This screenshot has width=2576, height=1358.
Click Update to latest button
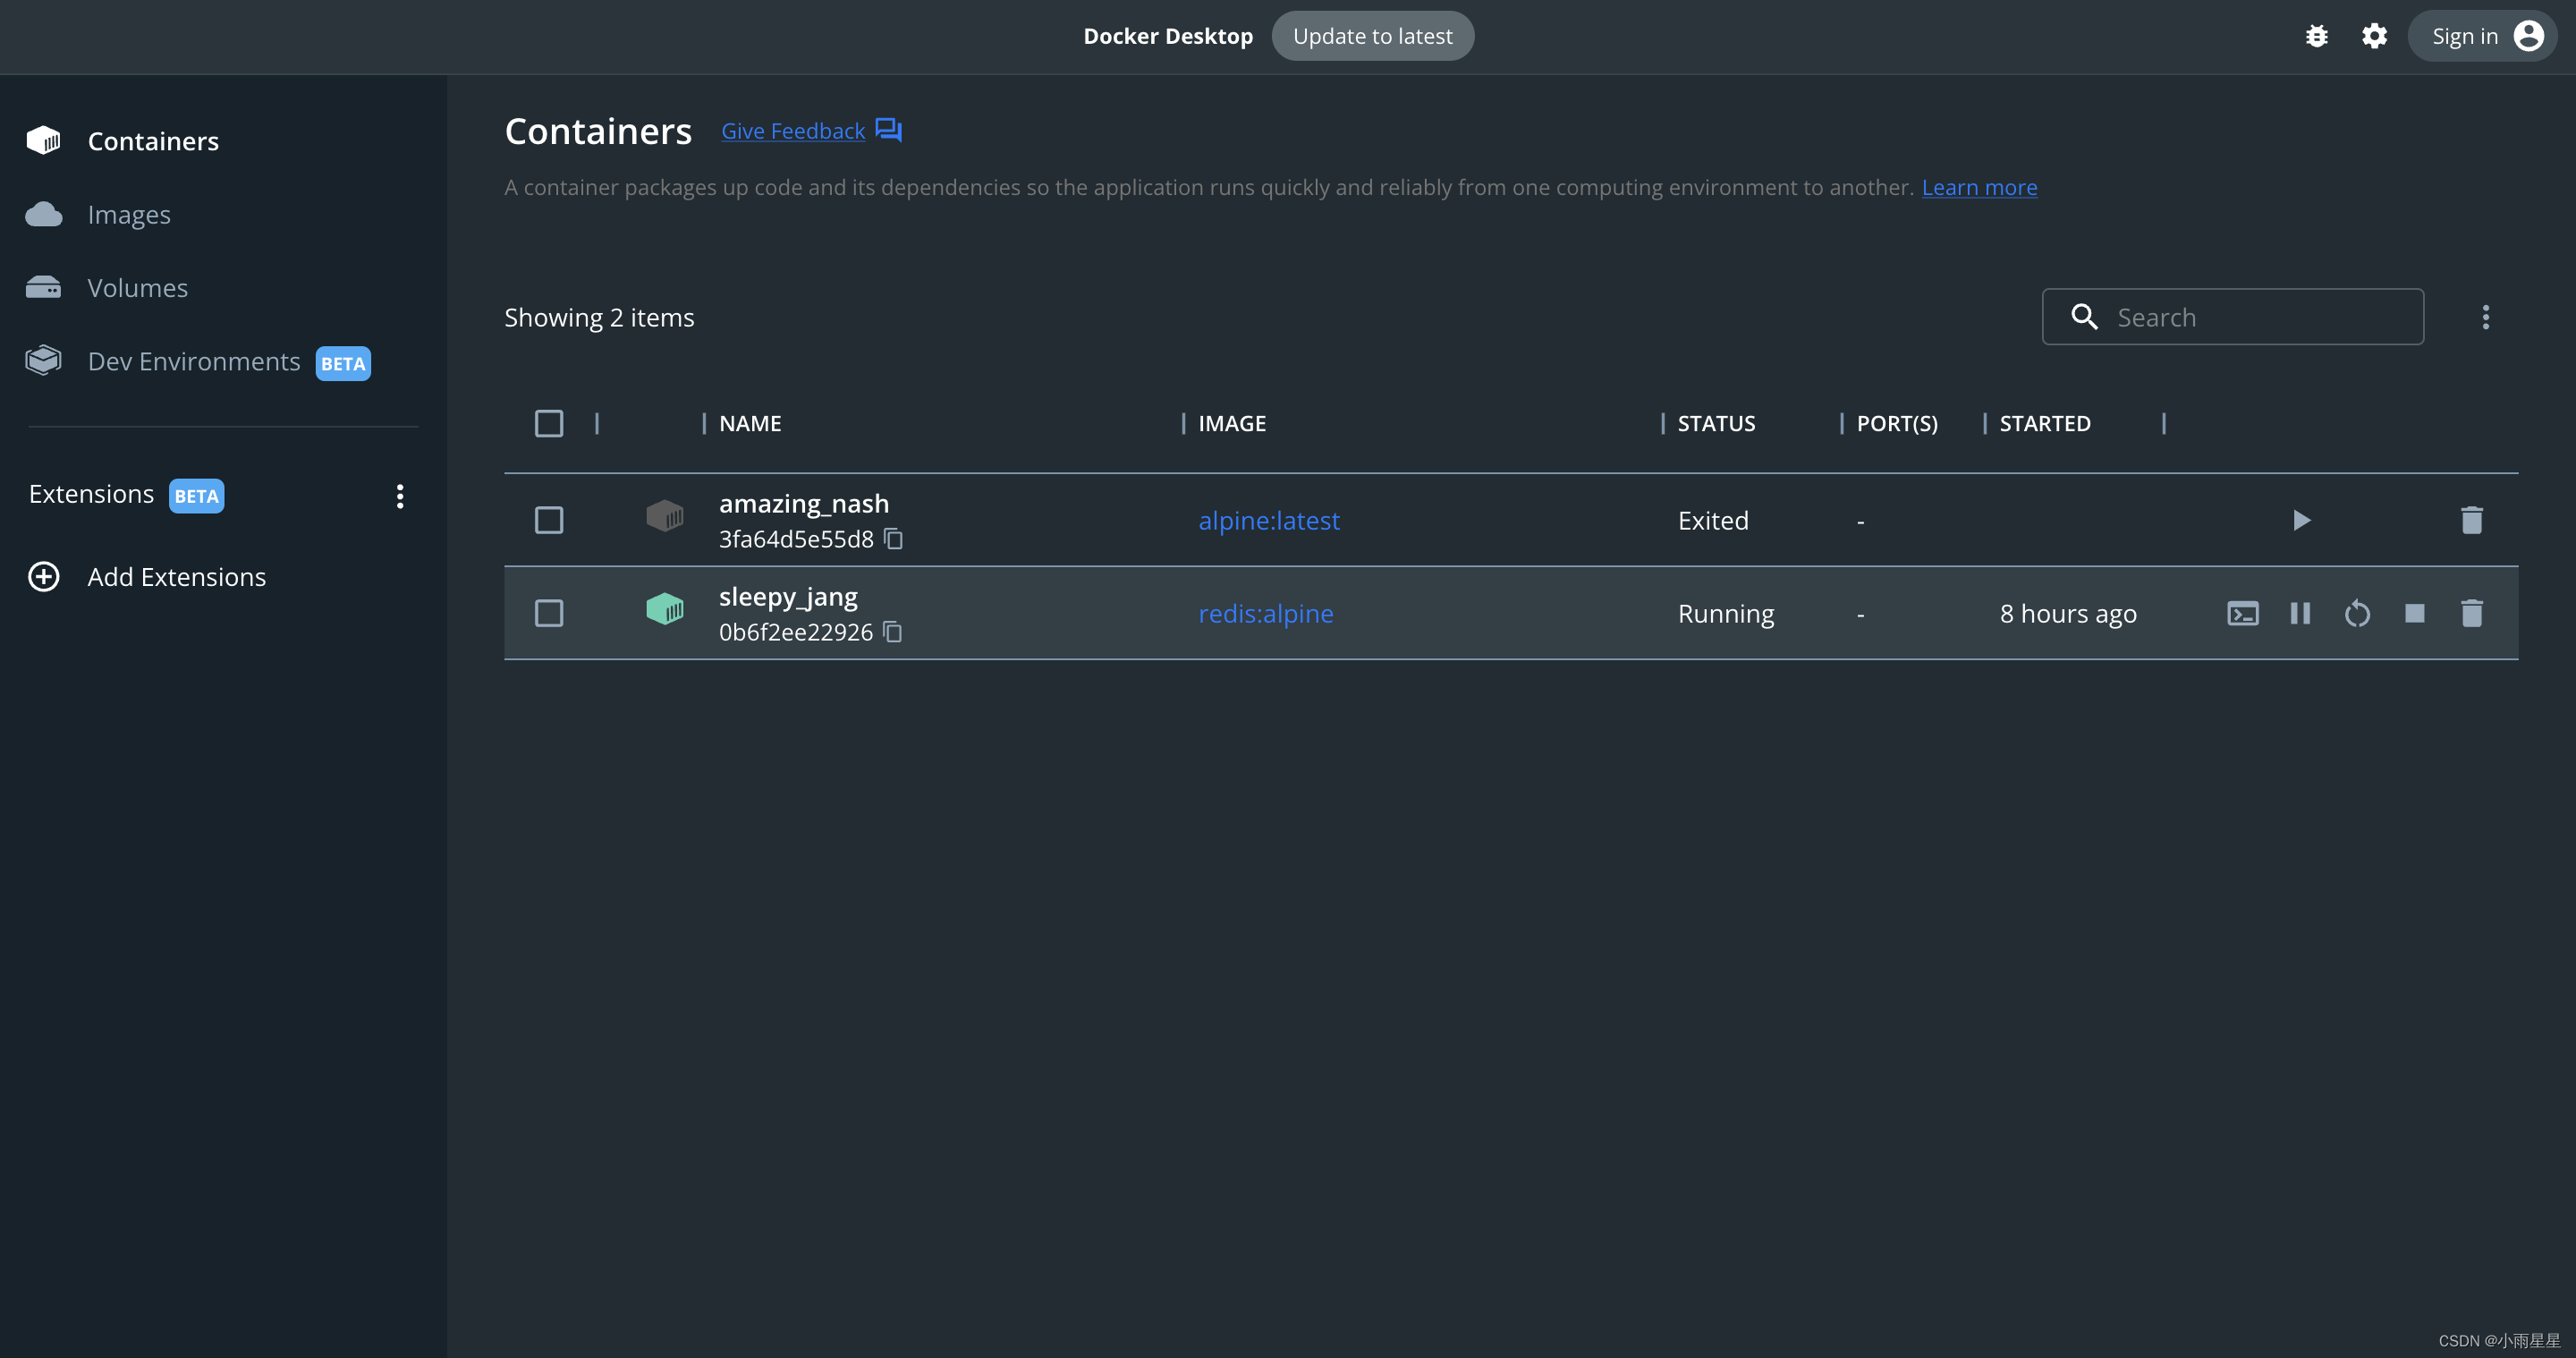[x=1372, y=37]
